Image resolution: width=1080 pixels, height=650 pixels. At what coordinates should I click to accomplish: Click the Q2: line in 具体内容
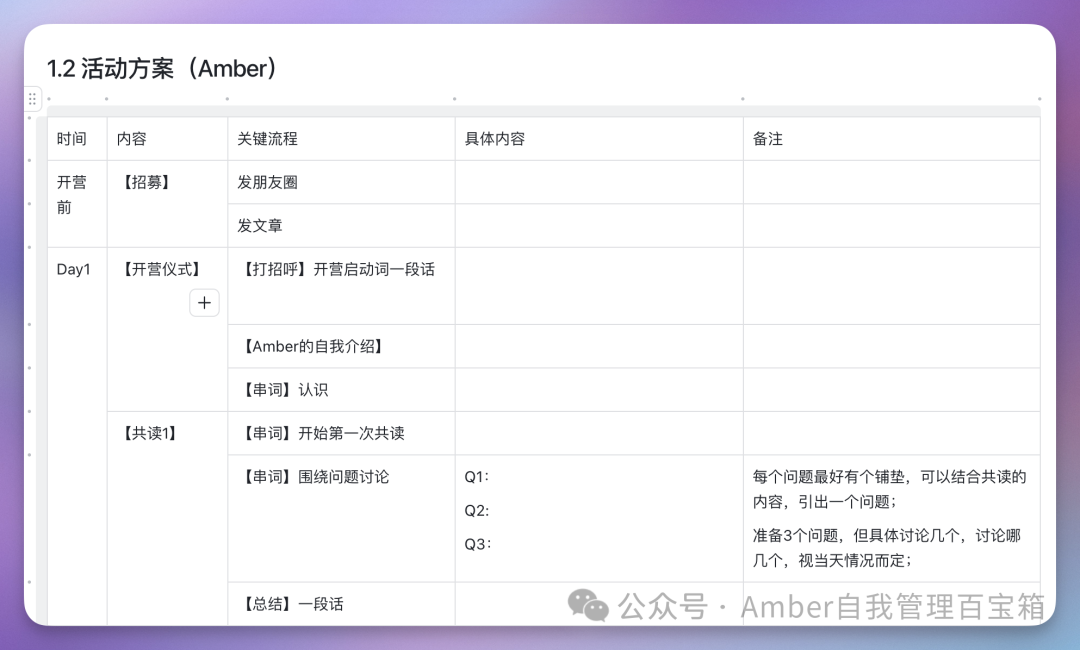point(477,511)
